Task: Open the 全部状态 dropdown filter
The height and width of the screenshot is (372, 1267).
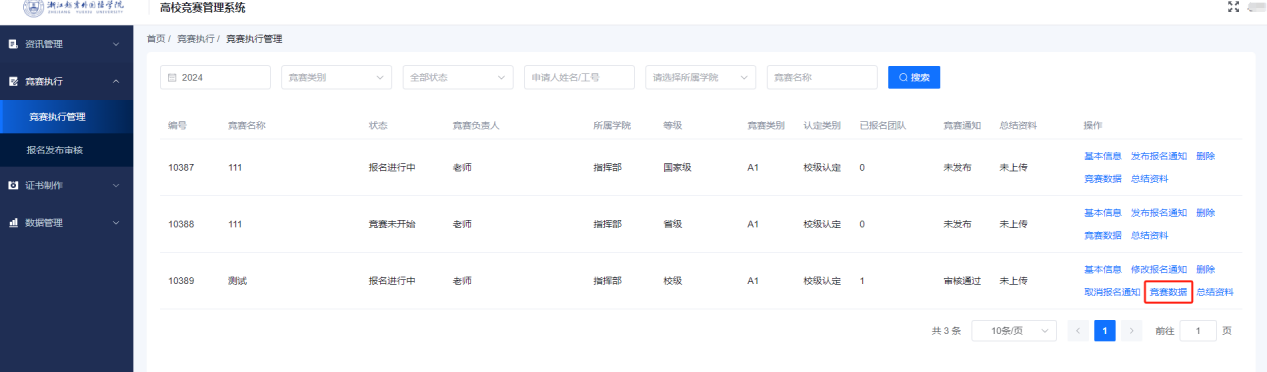Action: [x=457, y=77]
